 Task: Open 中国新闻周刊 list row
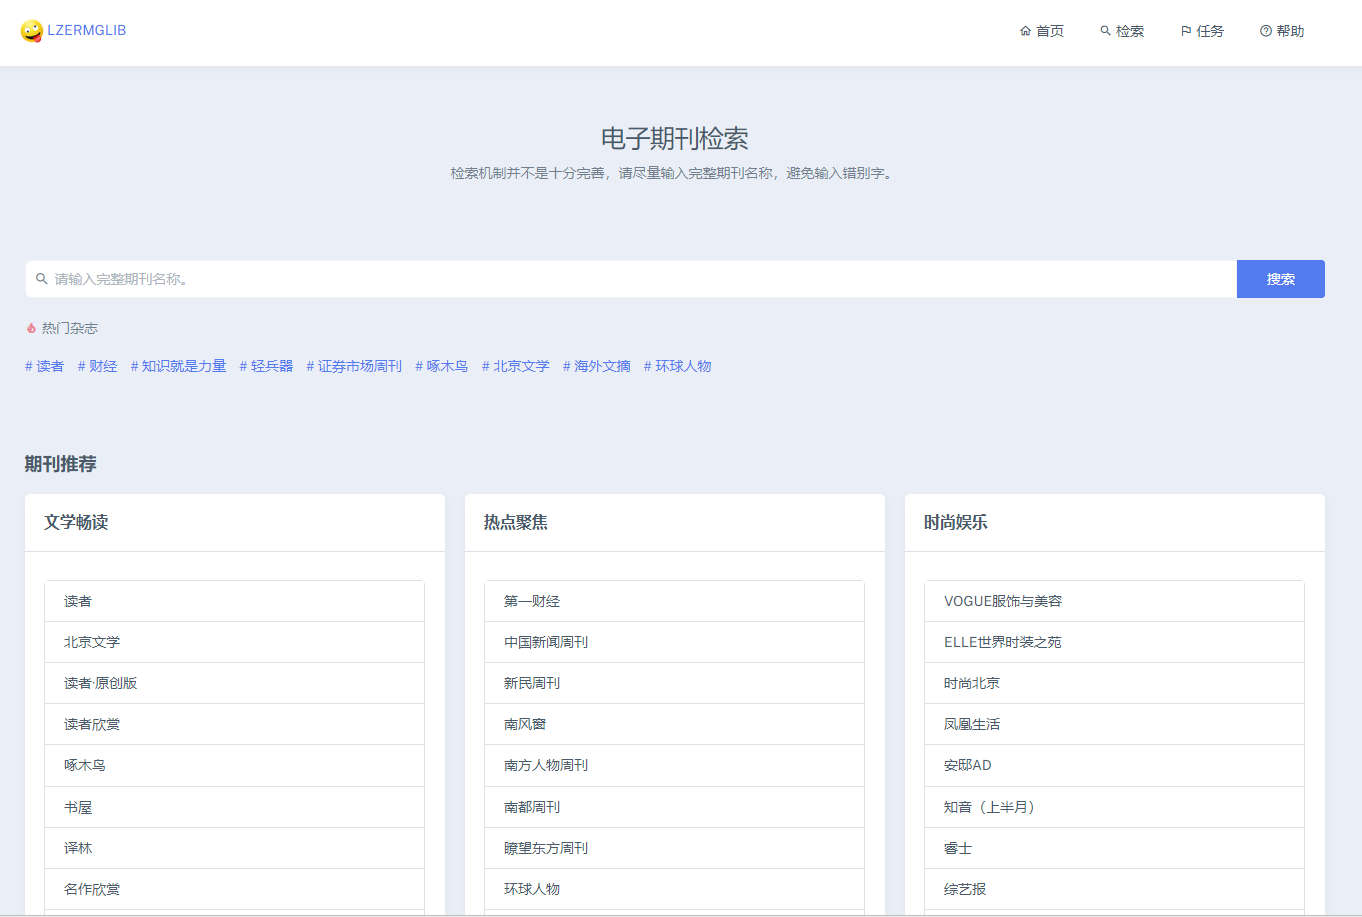(675, 642)
